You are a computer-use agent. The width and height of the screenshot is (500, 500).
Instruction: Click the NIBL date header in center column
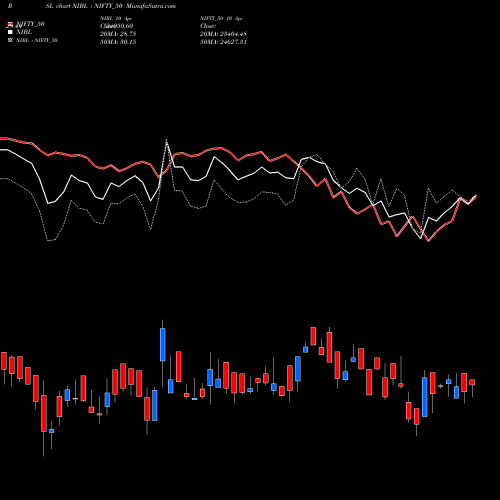click(116, 18)
